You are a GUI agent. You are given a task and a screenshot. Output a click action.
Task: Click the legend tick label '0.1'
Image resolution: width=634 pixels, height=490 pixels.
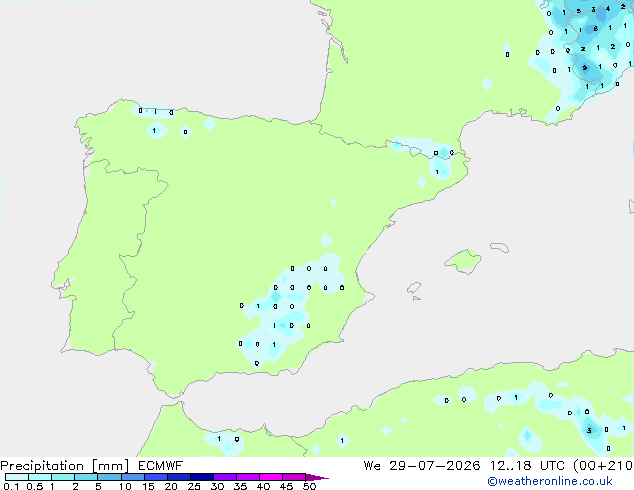[x=11, y=486]
